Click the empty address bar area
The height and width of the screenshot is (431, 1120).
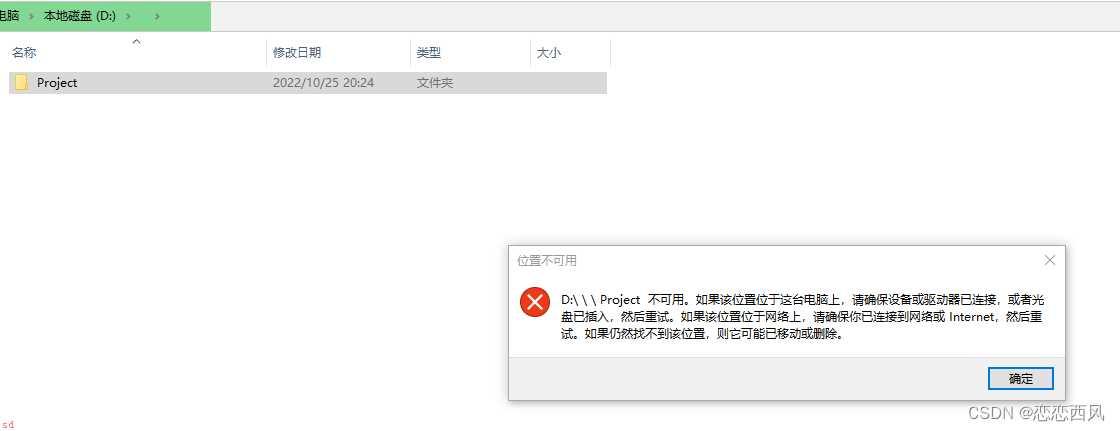click(664, 16)
